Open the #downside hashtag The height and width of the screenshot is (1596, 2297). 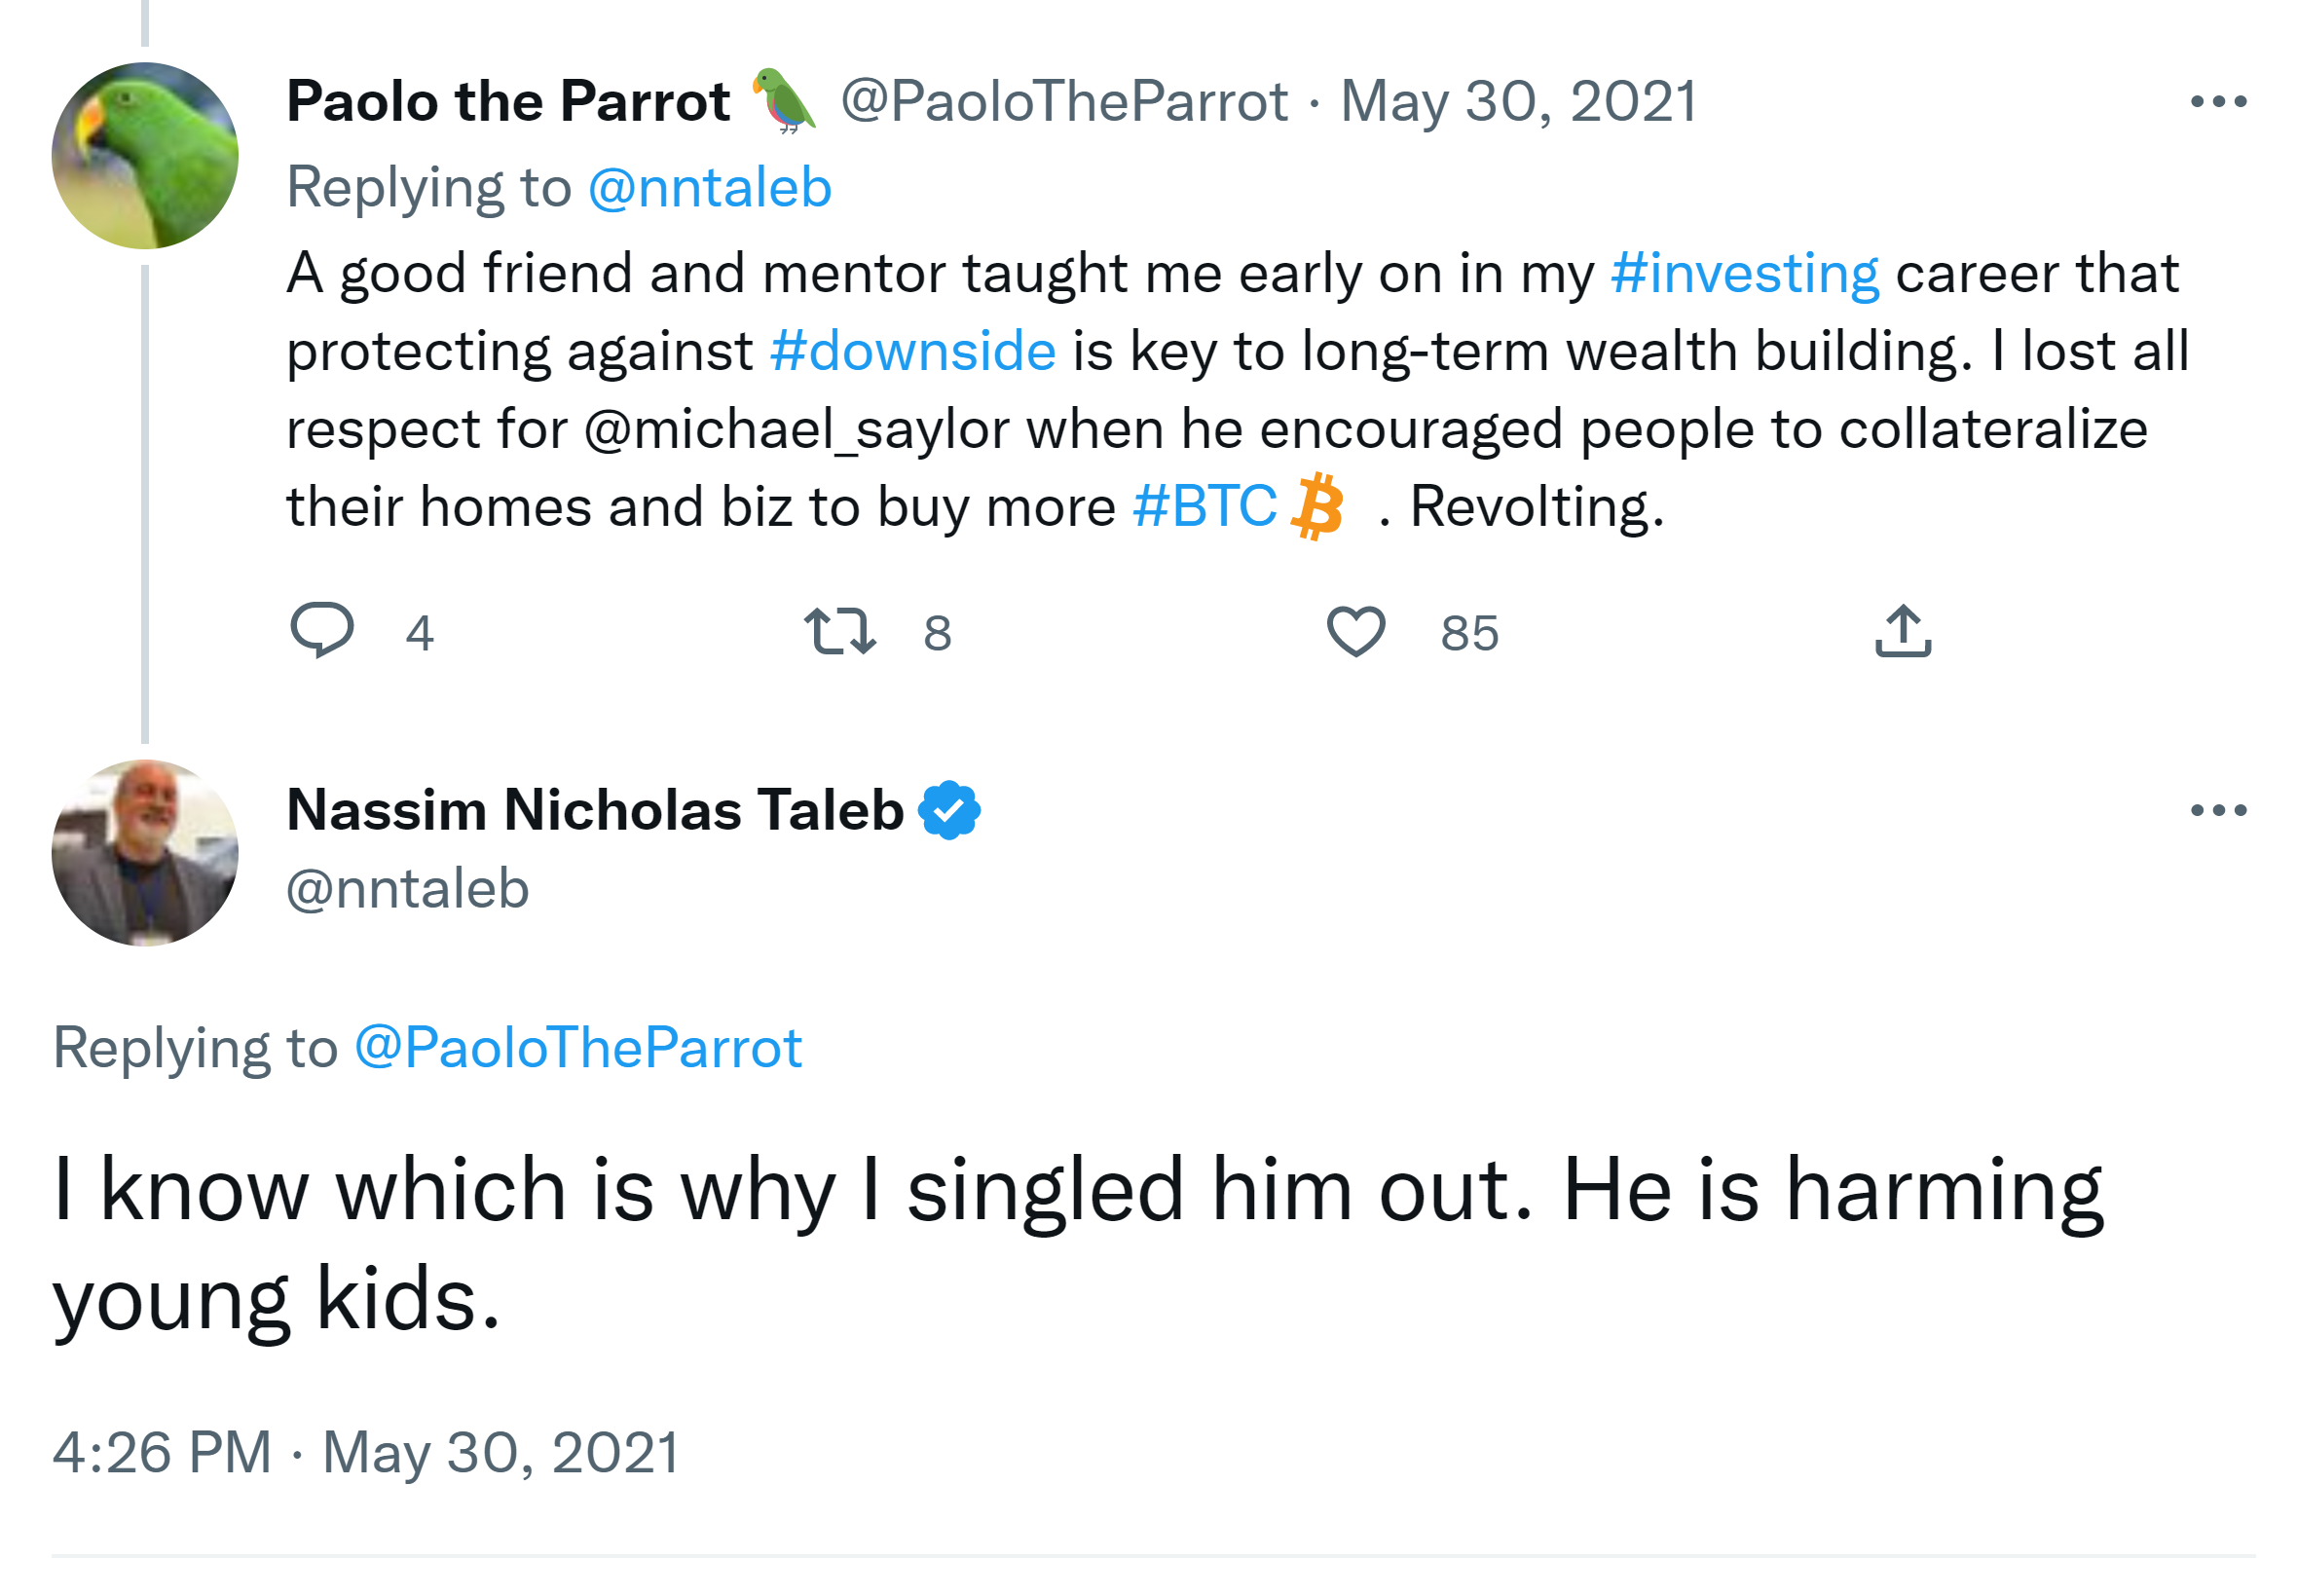(x=912, y=351)
